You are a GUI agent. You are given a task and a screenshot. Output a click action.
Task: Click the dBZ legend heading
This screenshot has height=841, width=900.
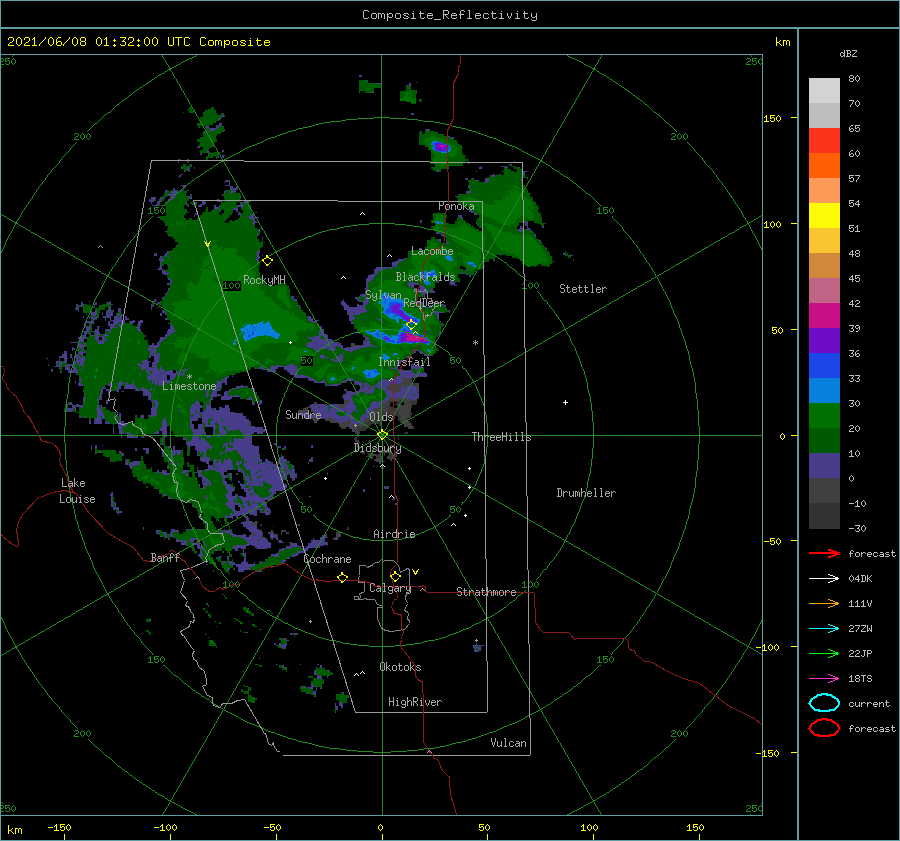848,53
